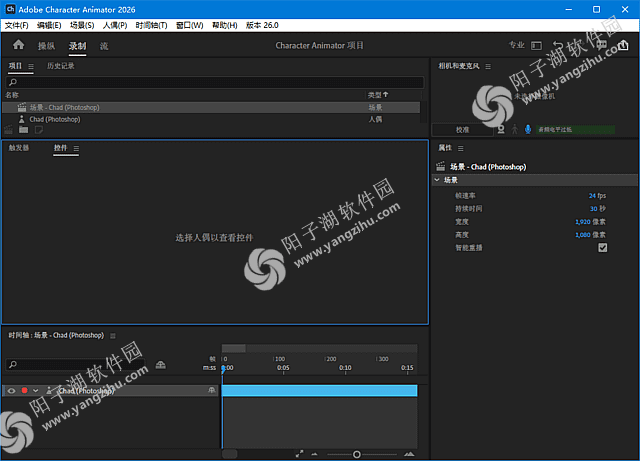This screenshot has width=640, height=461.
Task: Switch to the 历史记录 tab
Action: pyautogui.click(x=60, y=66)
